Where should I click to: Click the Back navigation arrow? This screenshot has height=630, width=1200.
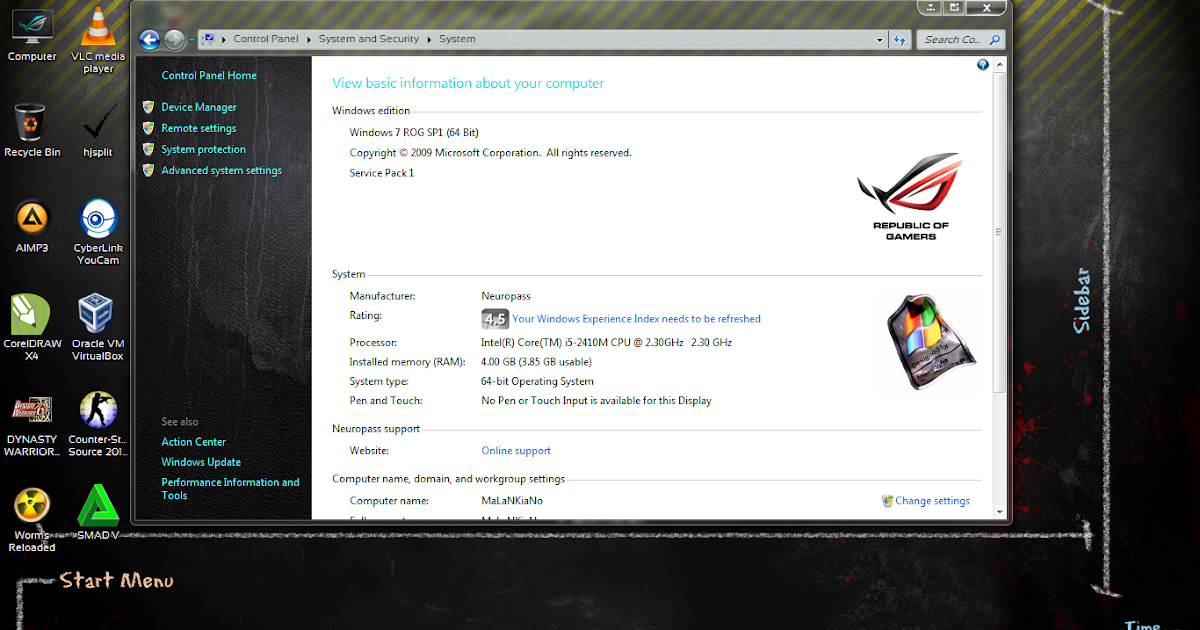(x=150, y=39)
